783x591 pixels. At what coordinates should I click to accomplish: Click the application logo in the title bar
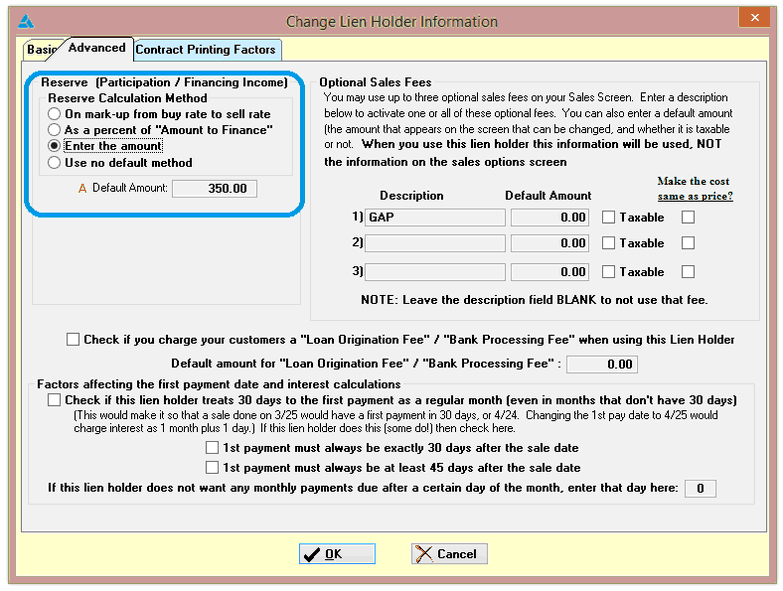[x=25, y=21]
